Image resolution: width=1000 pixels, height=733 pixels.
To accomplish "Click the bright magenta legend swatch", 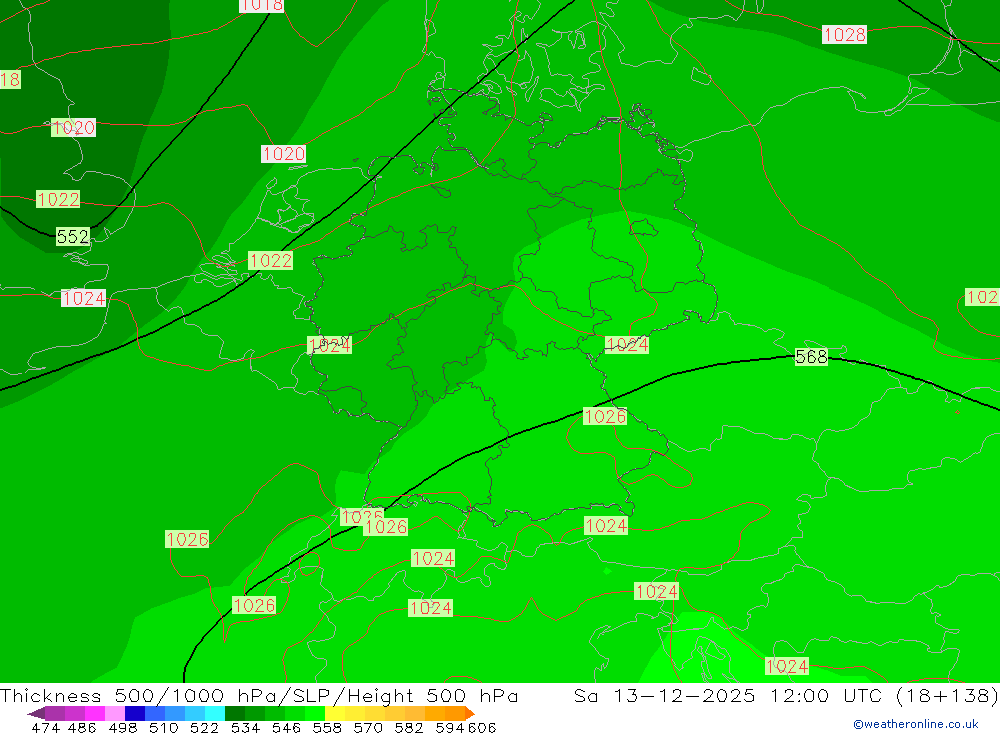I will [x=95, y=713].
